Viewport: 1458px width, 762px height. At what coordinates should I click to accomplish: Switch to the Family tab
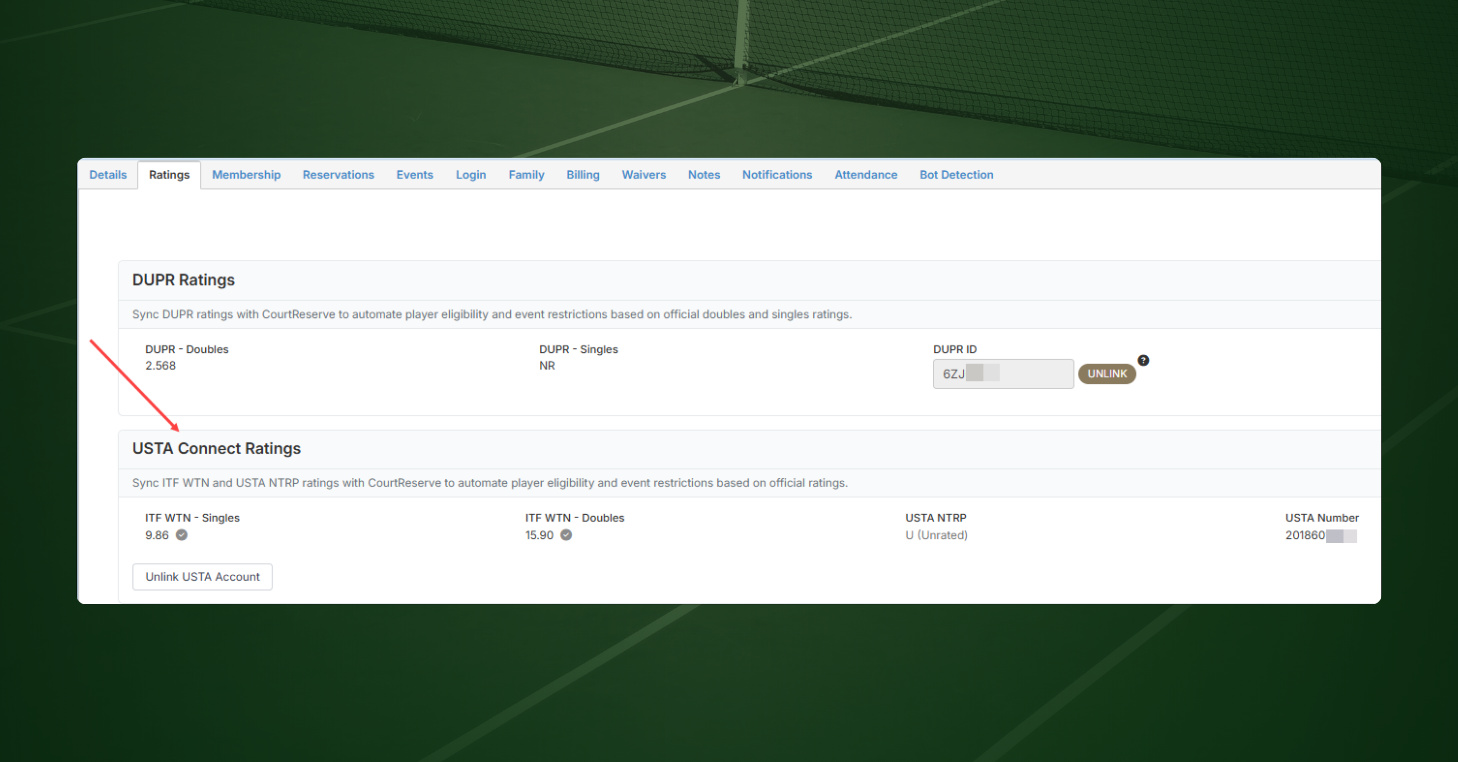[526, 175]
